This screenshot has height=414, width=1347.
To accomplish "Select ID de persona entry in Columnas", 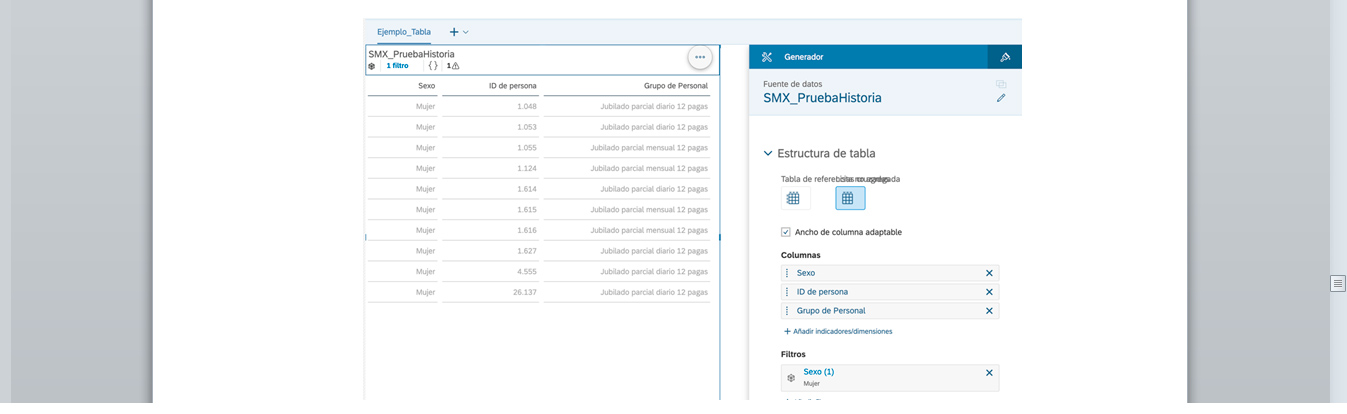I will (890, 292).
